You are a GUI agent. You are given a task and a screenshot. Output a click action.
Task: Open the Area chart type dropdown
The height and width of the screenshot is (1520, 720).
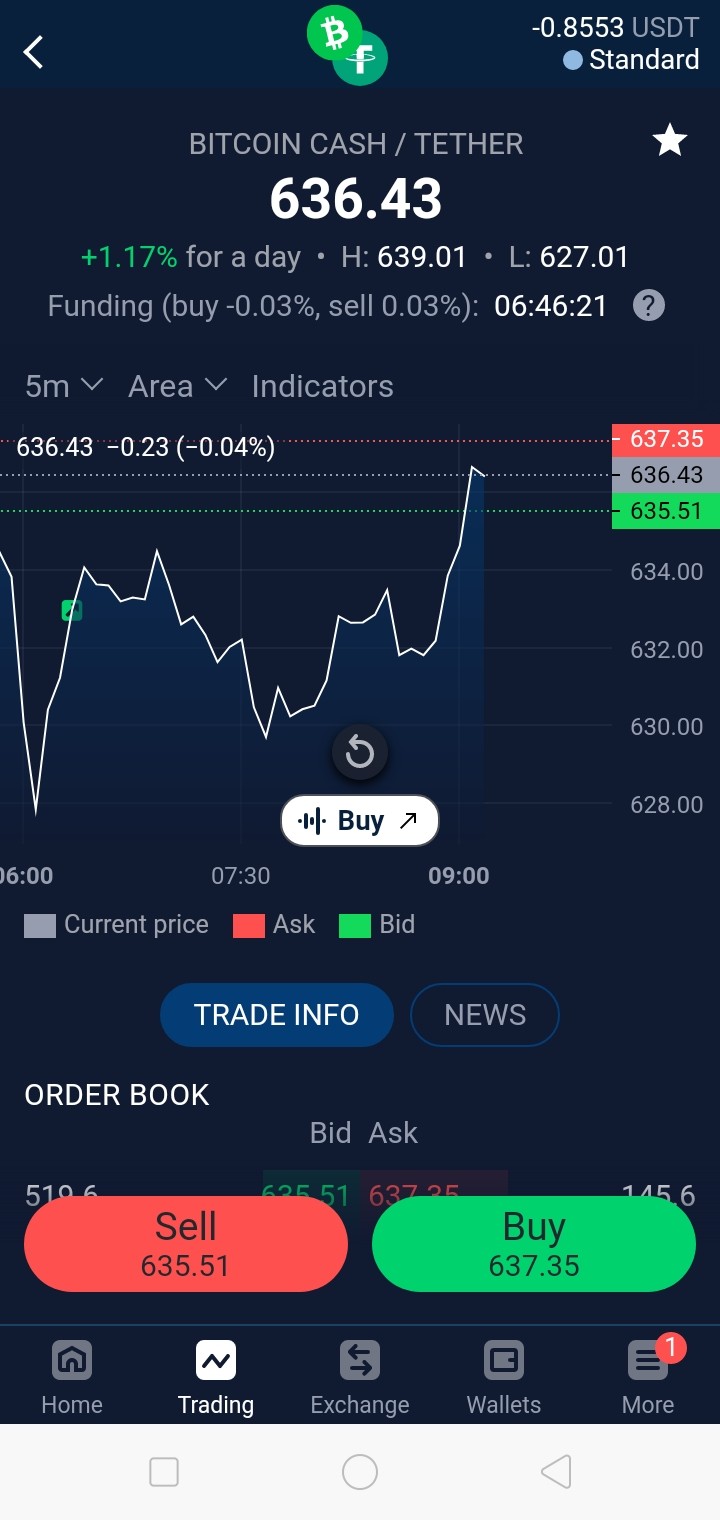click(x=178, y=386)
